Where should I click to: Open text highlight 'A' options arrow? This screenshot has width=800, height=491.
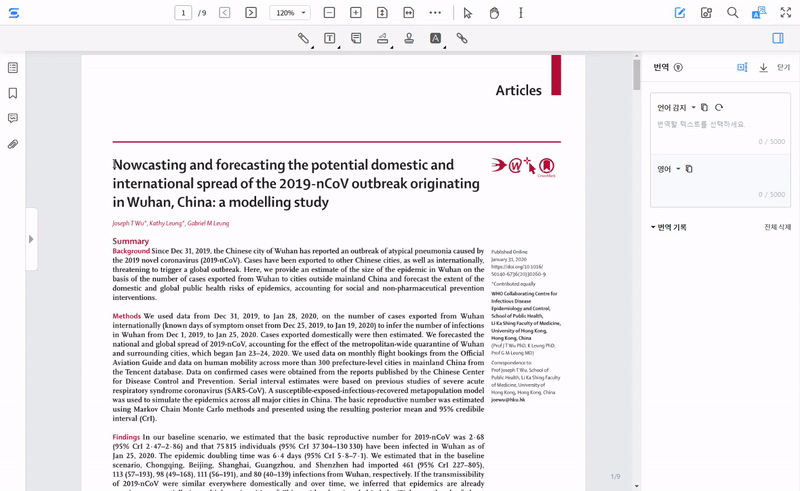tap(444, 47)
